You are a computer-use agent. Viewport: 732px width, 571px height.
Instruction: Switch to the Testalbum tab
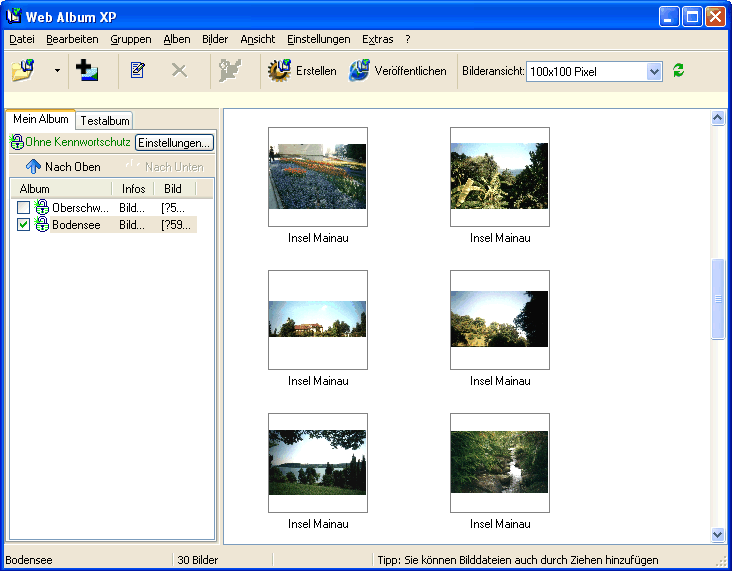(x=105, y=120)
